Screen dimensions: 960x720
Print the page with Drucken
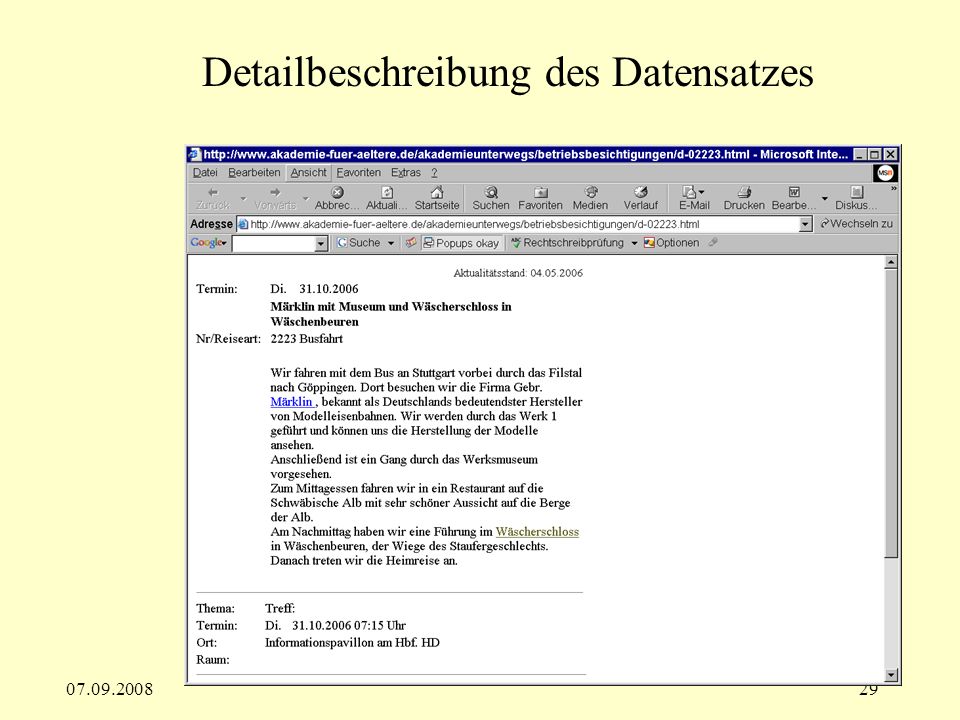(744, 198)
